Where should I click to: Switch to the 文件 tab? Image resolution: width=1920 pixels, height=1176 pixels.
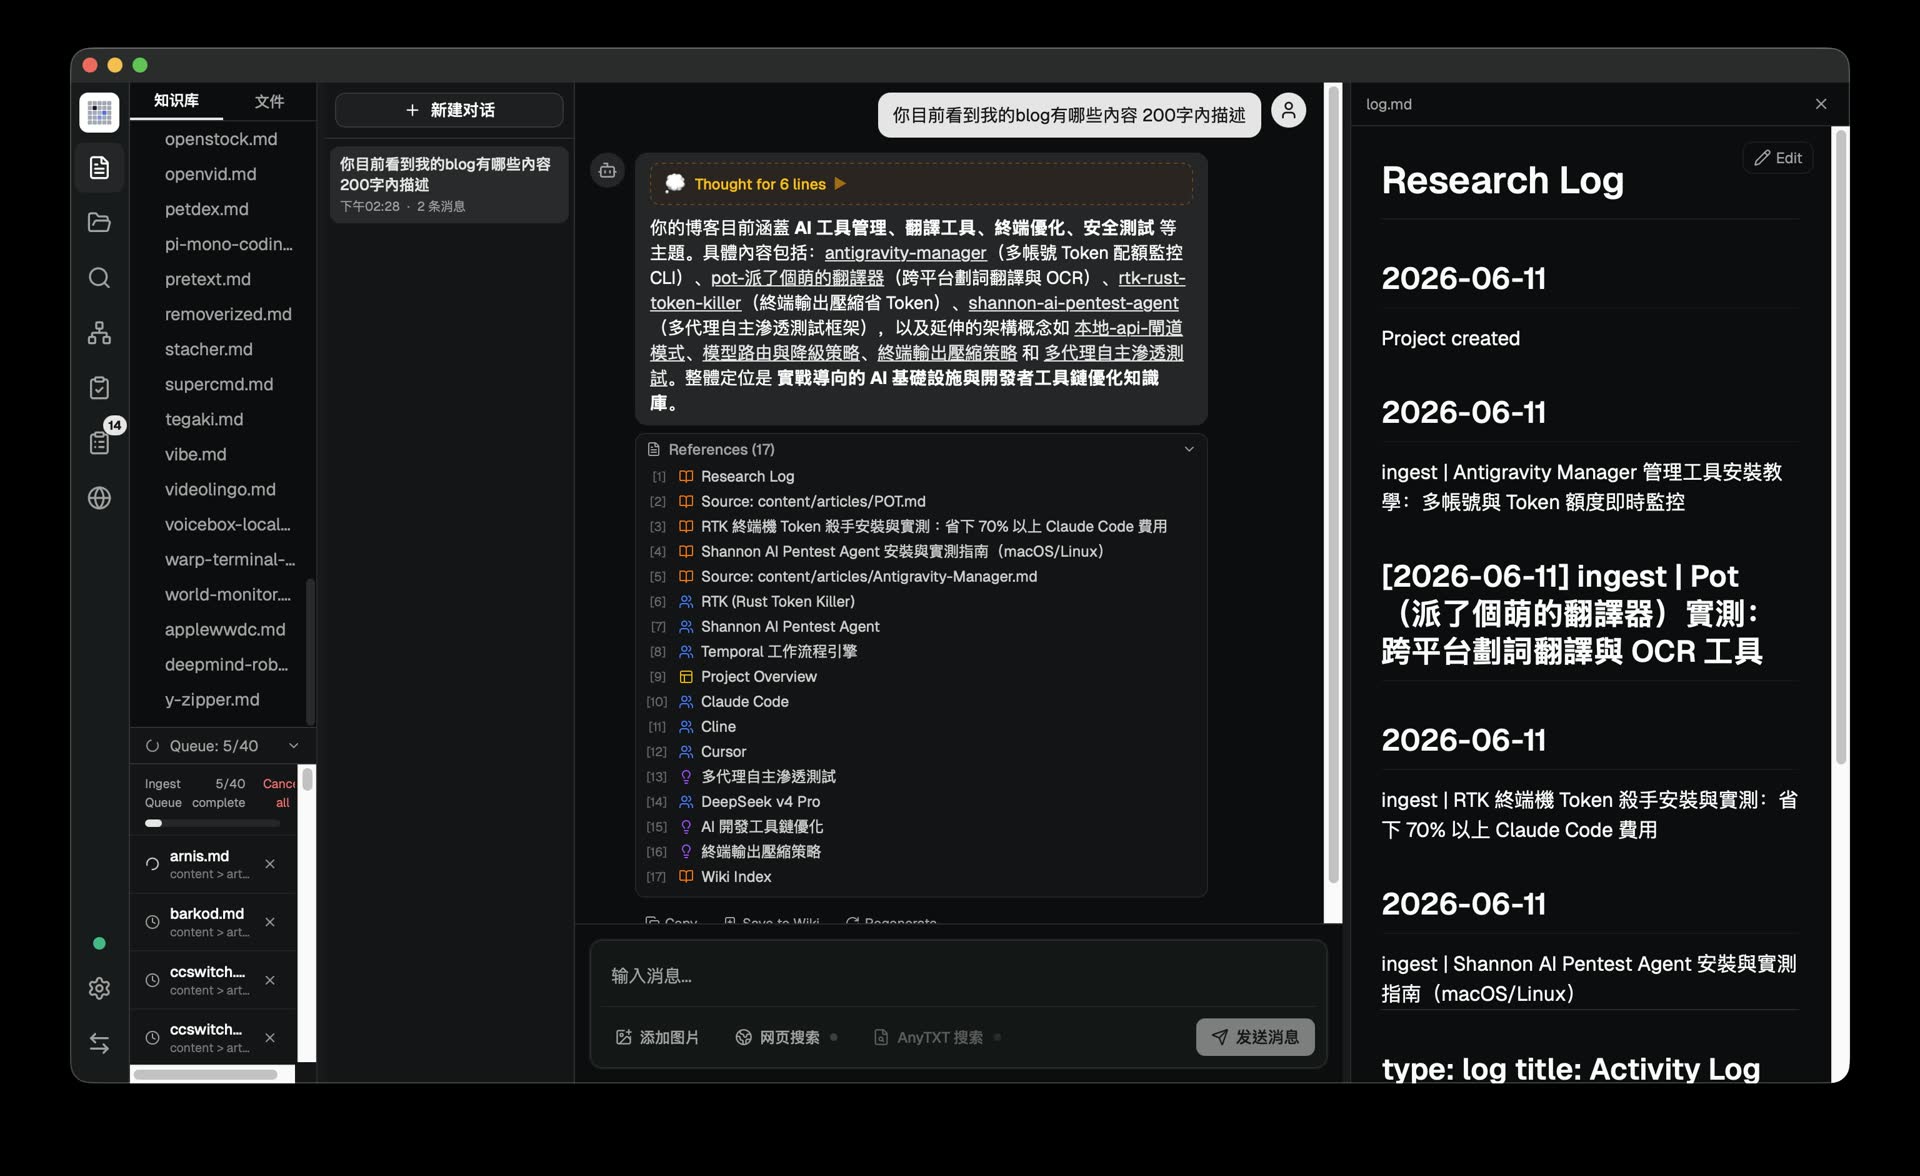tap(269, 101)
